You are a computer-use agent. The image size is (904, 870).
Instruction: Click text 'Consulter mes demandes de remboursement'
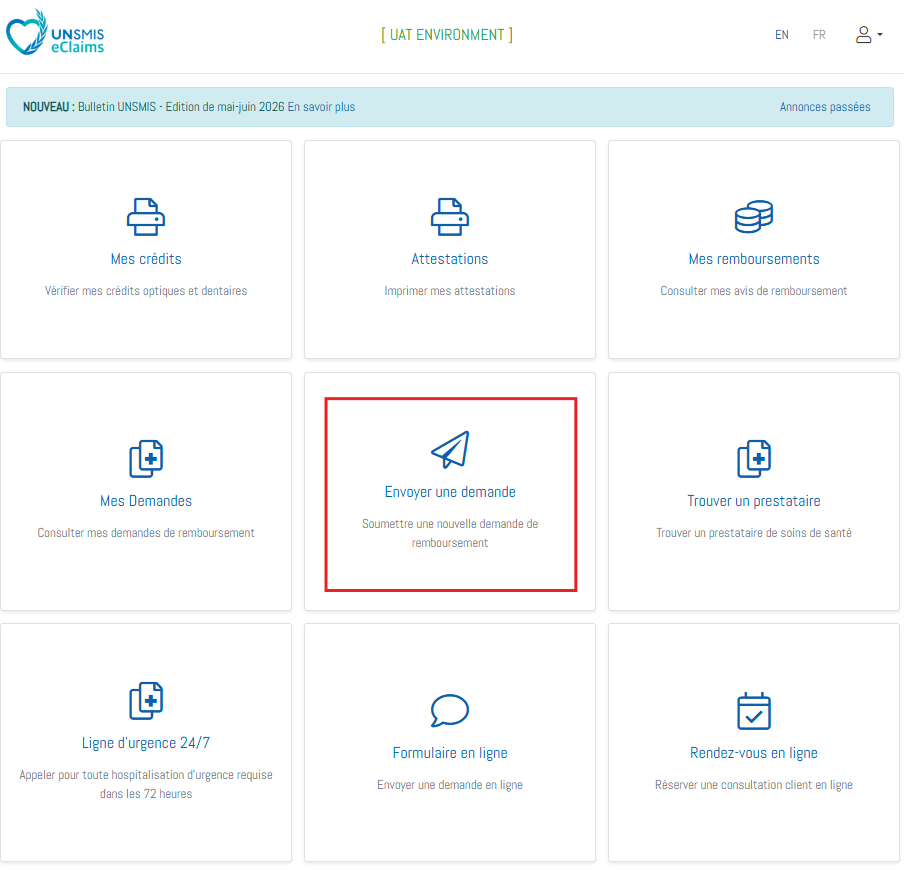146,533
